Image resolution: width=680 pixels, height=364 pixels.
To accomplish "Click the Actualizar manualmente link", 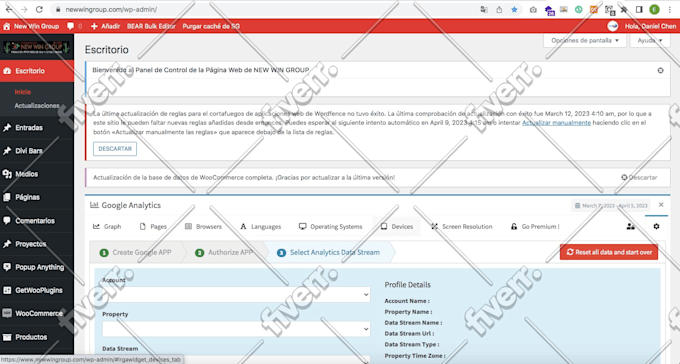I will [556, 123].
